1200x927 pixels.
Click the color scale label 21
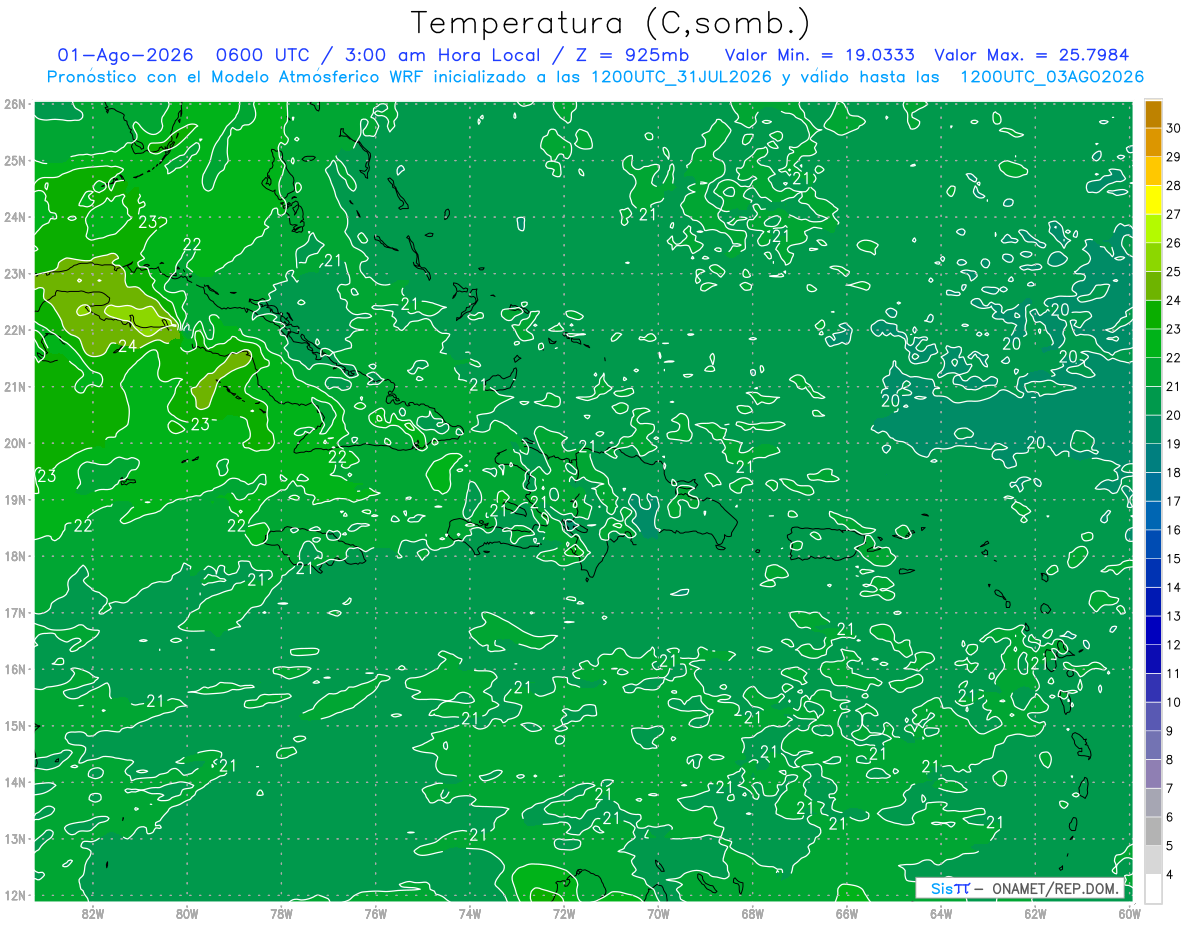(1174, 387)
